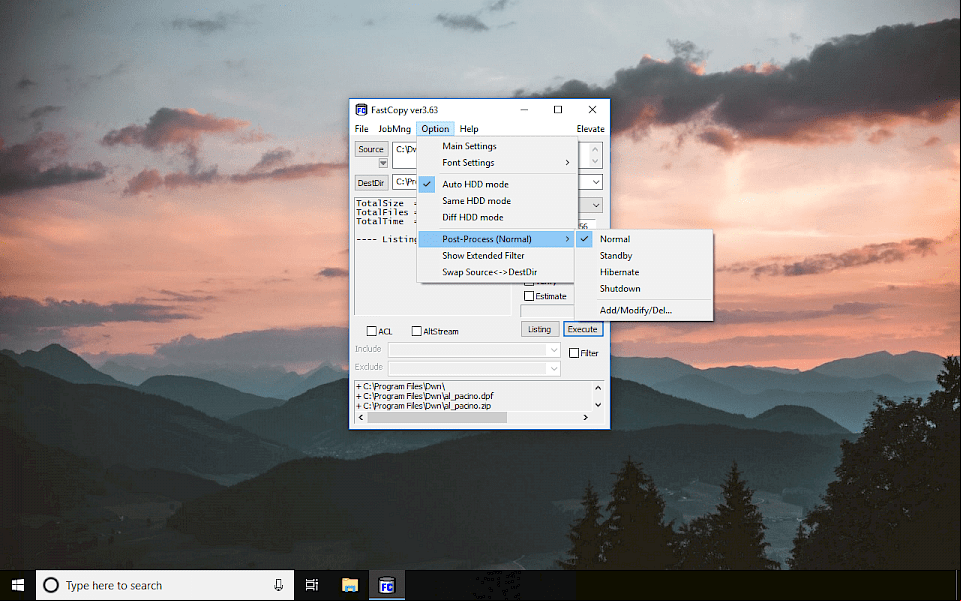The width and height of the screenshot is (961, 601).
Task: Open File Explorer from the taskbar
Action: click(350, 585)
